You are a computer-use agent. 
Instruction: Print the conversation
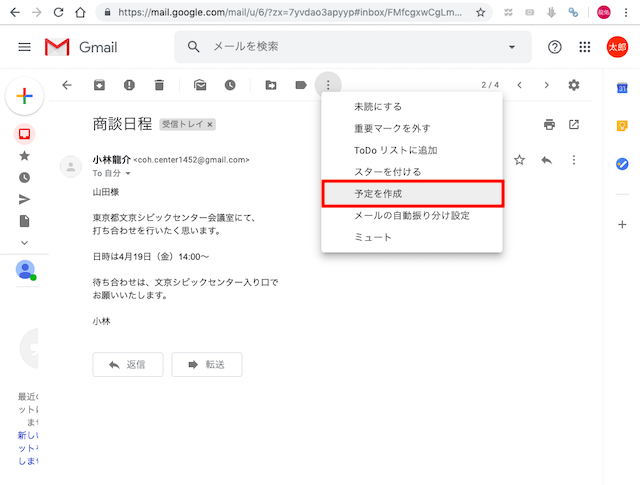[549, 124]
